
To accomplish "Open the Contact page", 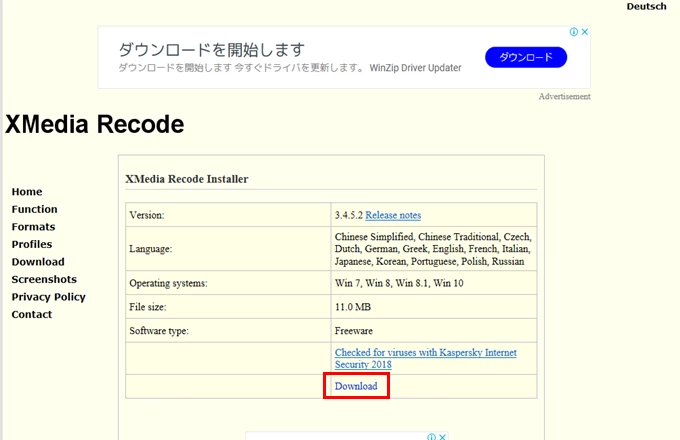I will click(32, 314).
